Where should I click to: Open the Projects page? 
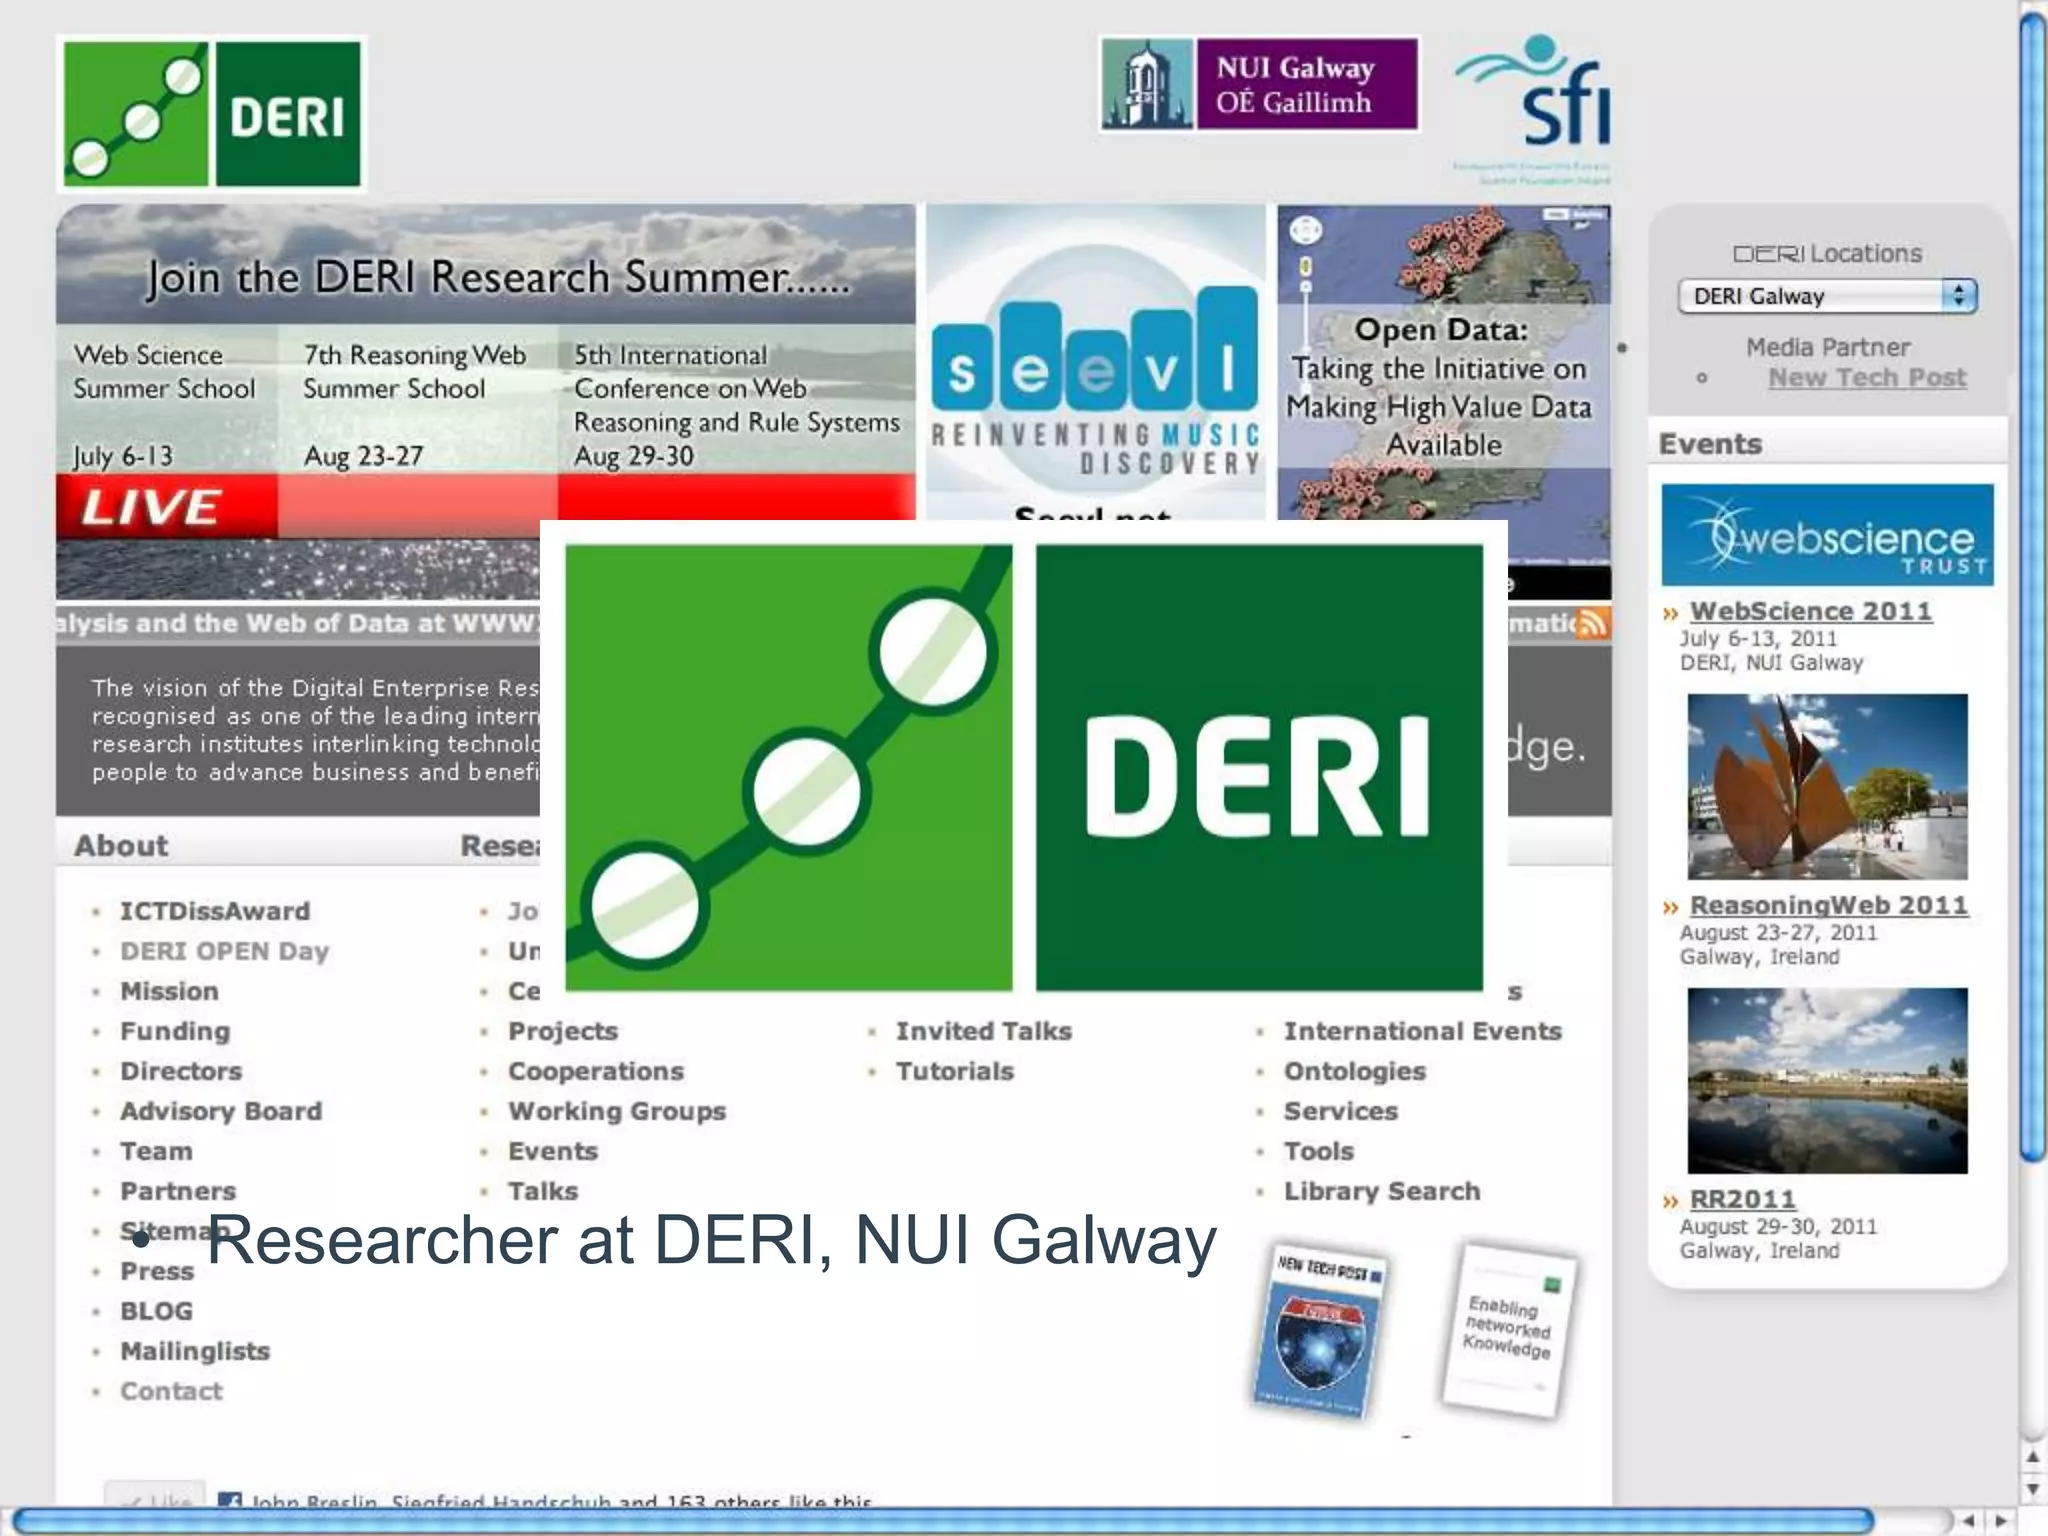pyautogui.click(x=563, y=1031)
